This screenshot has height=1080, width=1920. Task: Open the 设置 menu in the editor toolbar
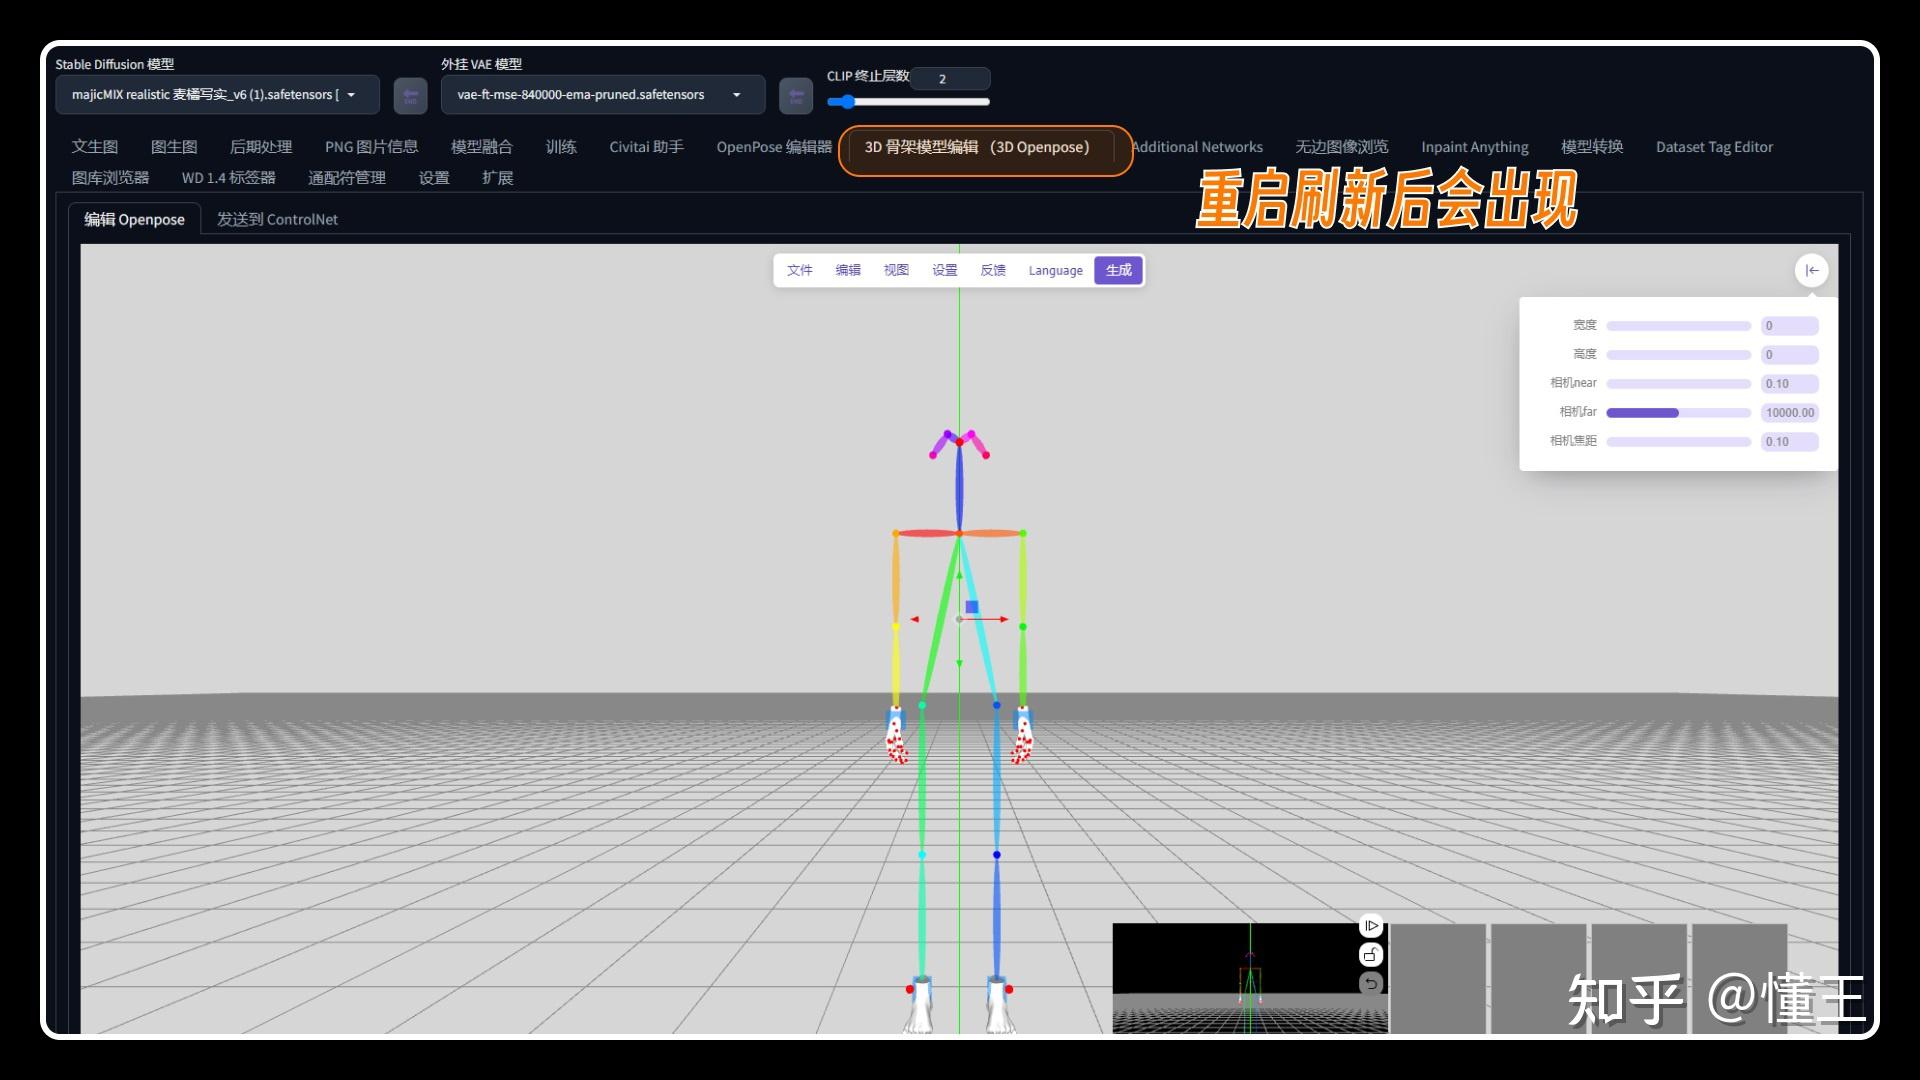coord(943,270)
